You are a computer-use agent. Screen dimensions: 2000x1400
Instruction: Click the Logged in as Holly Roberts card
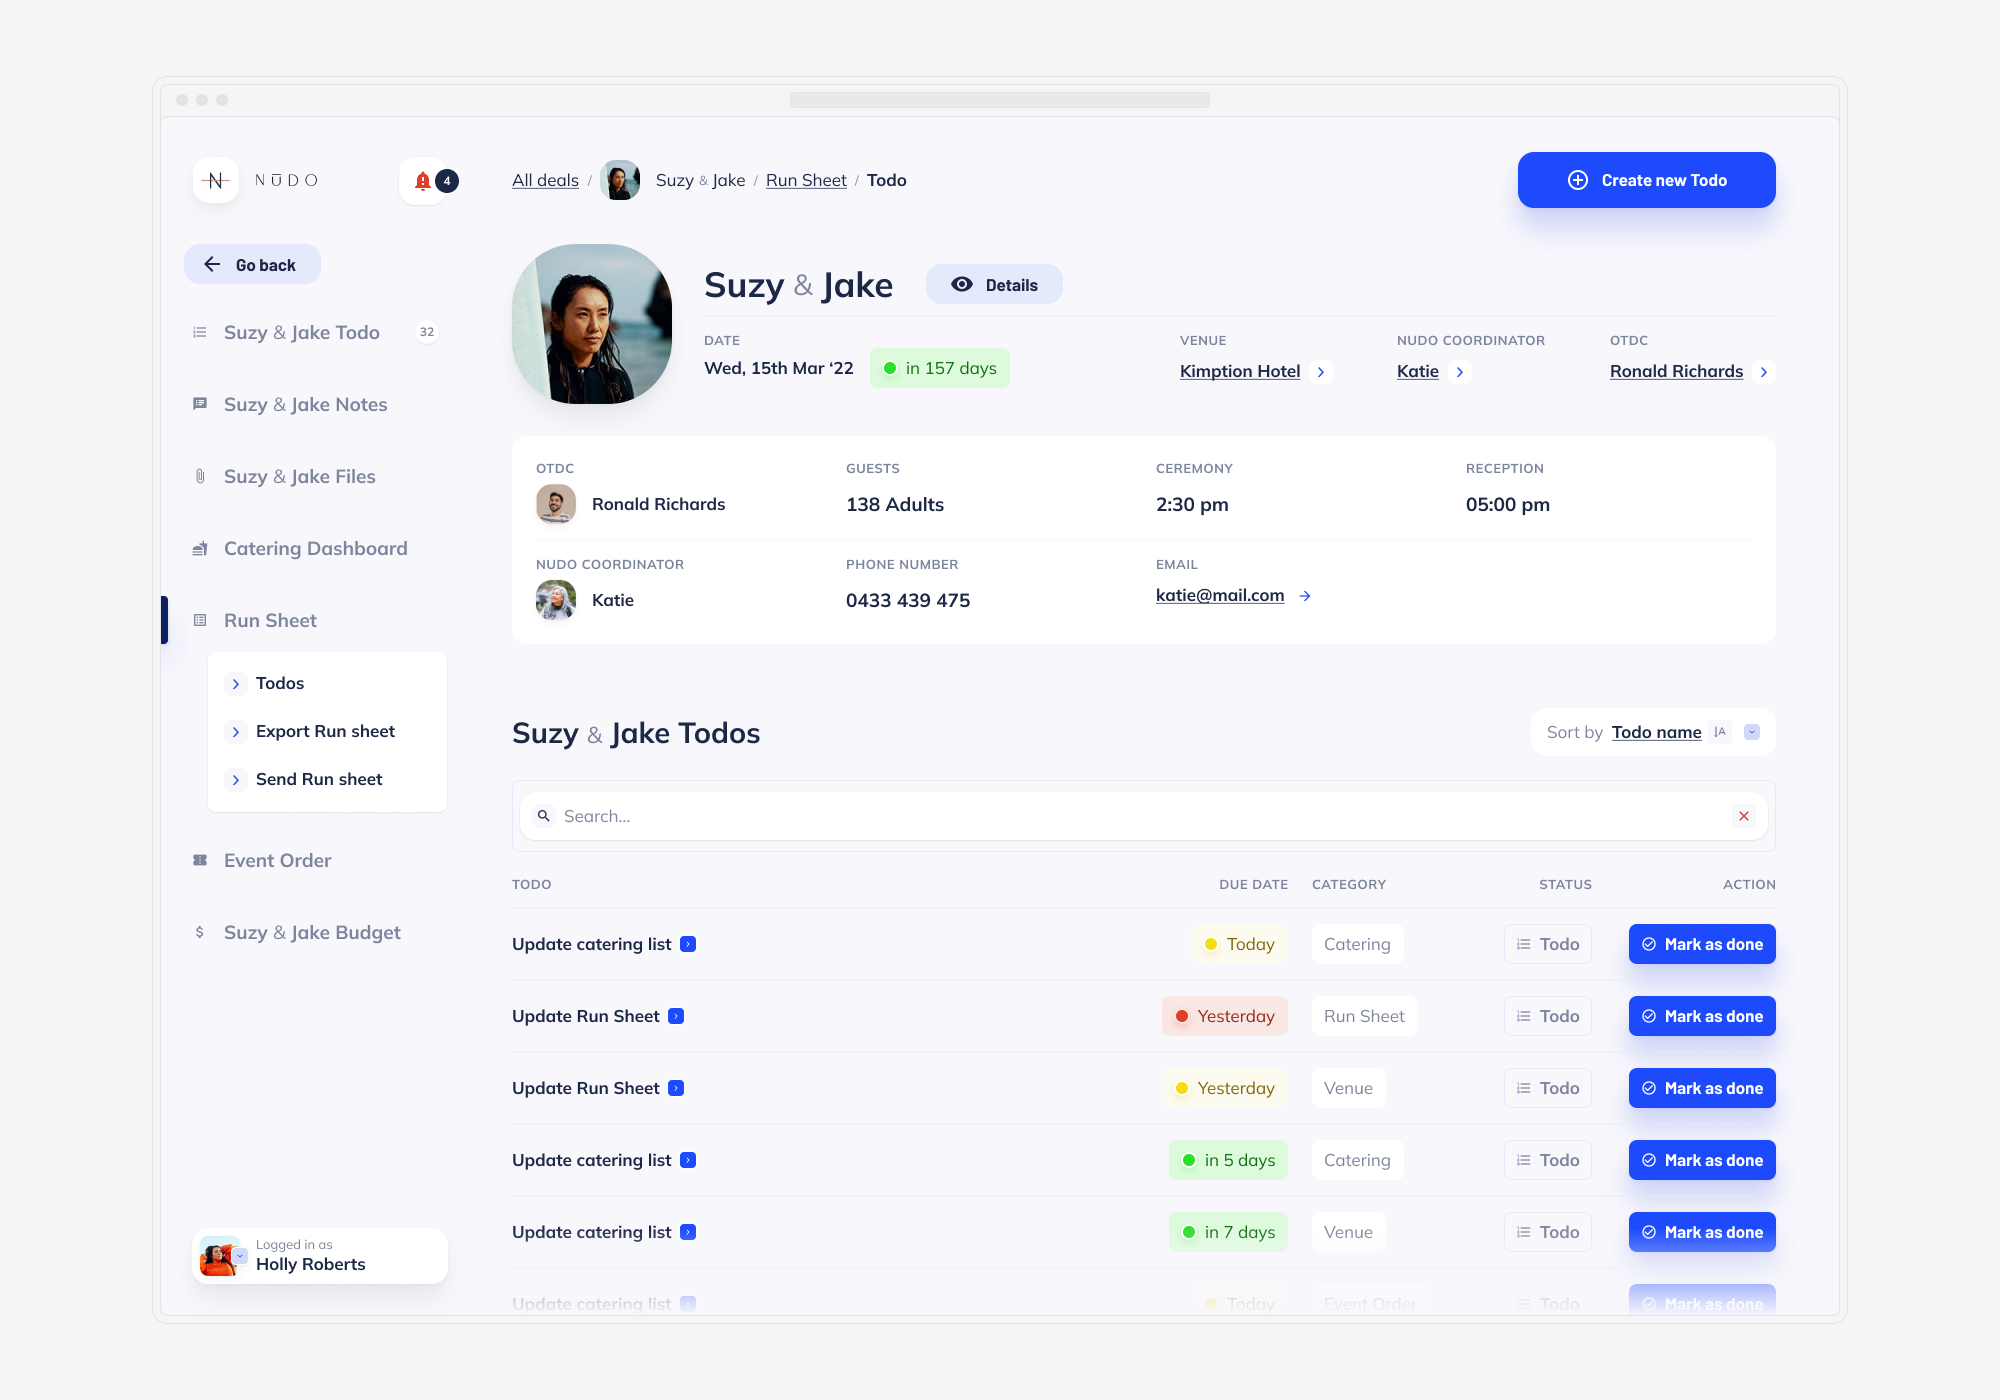[x=320, y=1256]
